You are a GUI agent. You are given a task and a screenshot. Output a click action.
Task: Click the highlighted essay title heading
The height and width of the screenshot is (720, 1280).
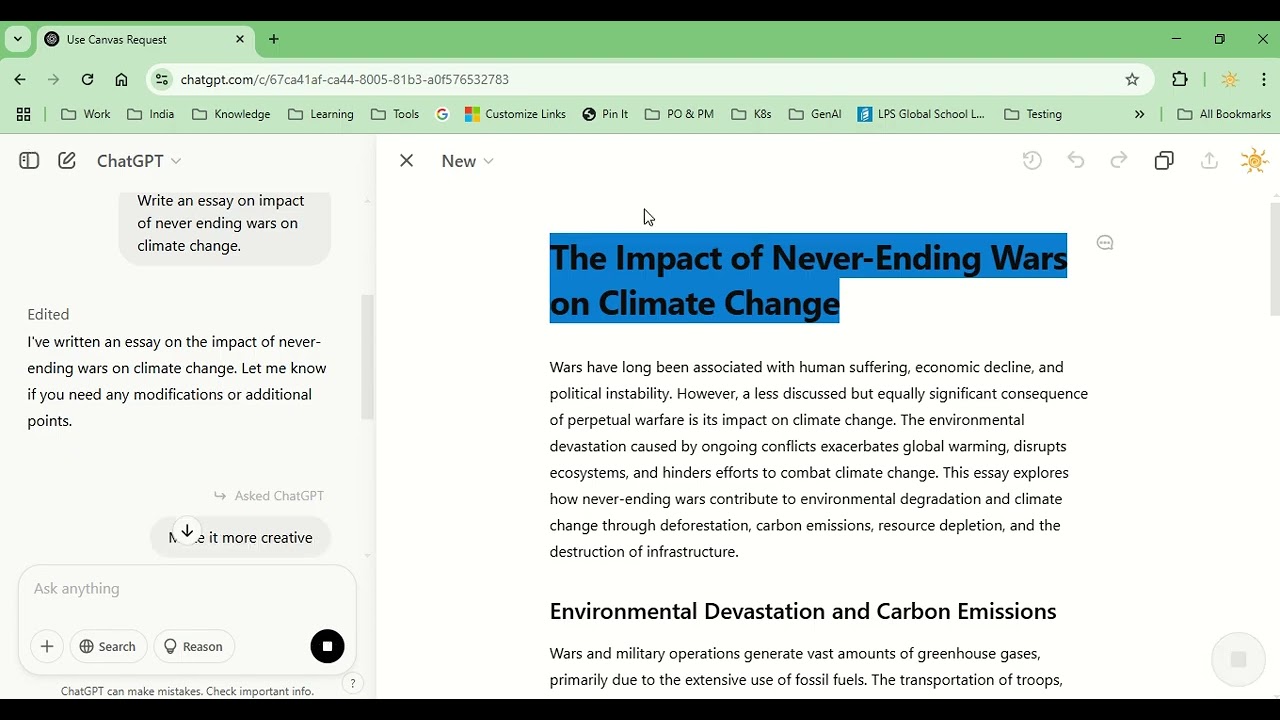(x=808, y=280)
